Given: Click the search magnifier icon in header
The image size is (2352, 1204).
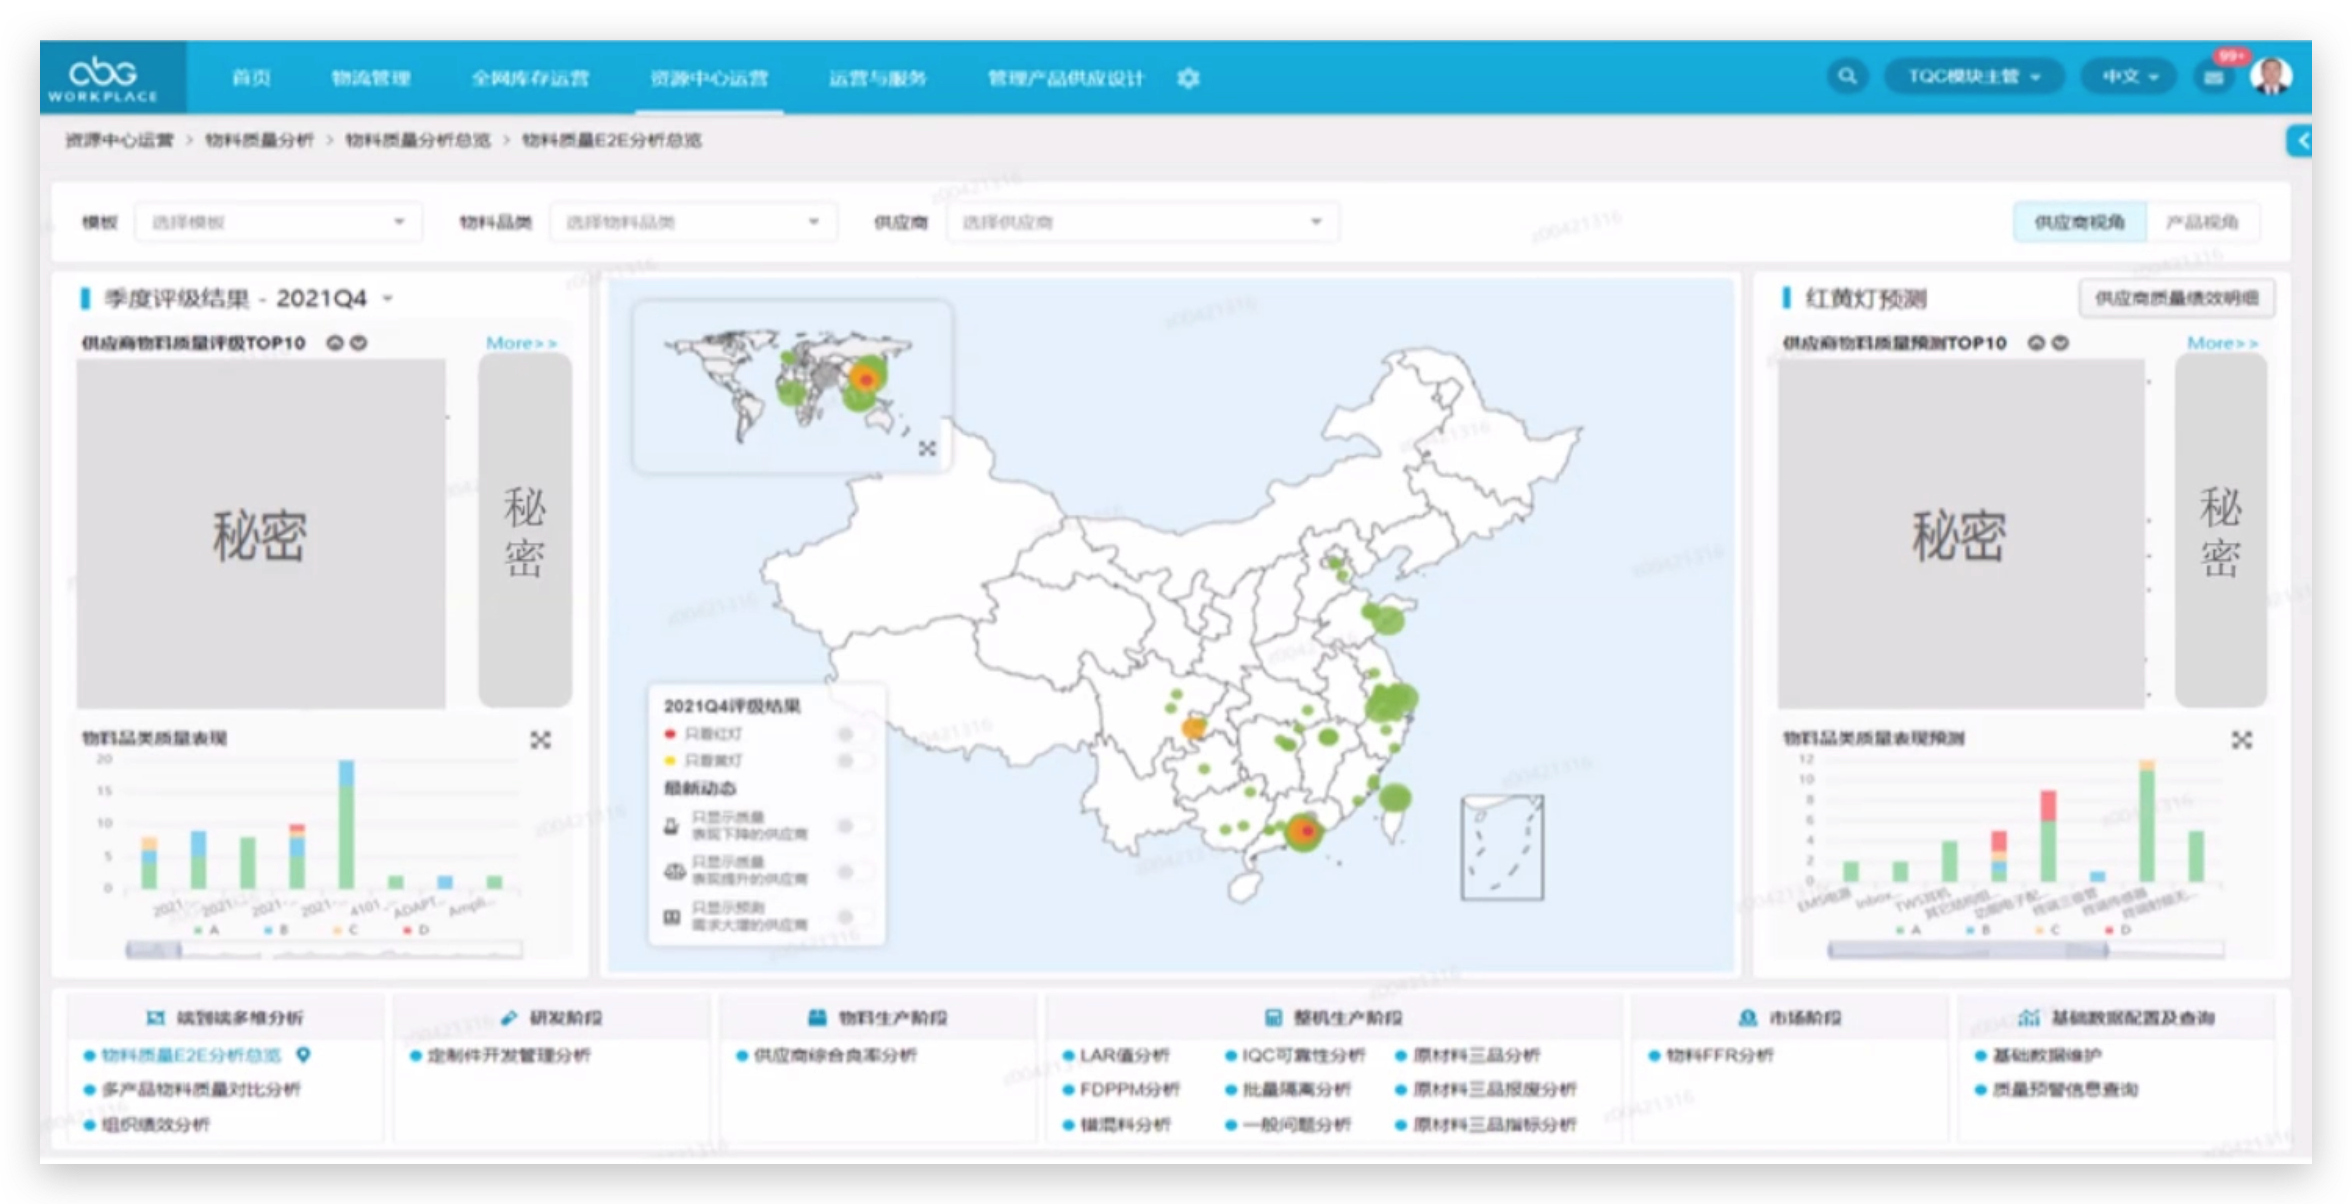Looking at the screenshot, I should click(x=1846, y=76).
